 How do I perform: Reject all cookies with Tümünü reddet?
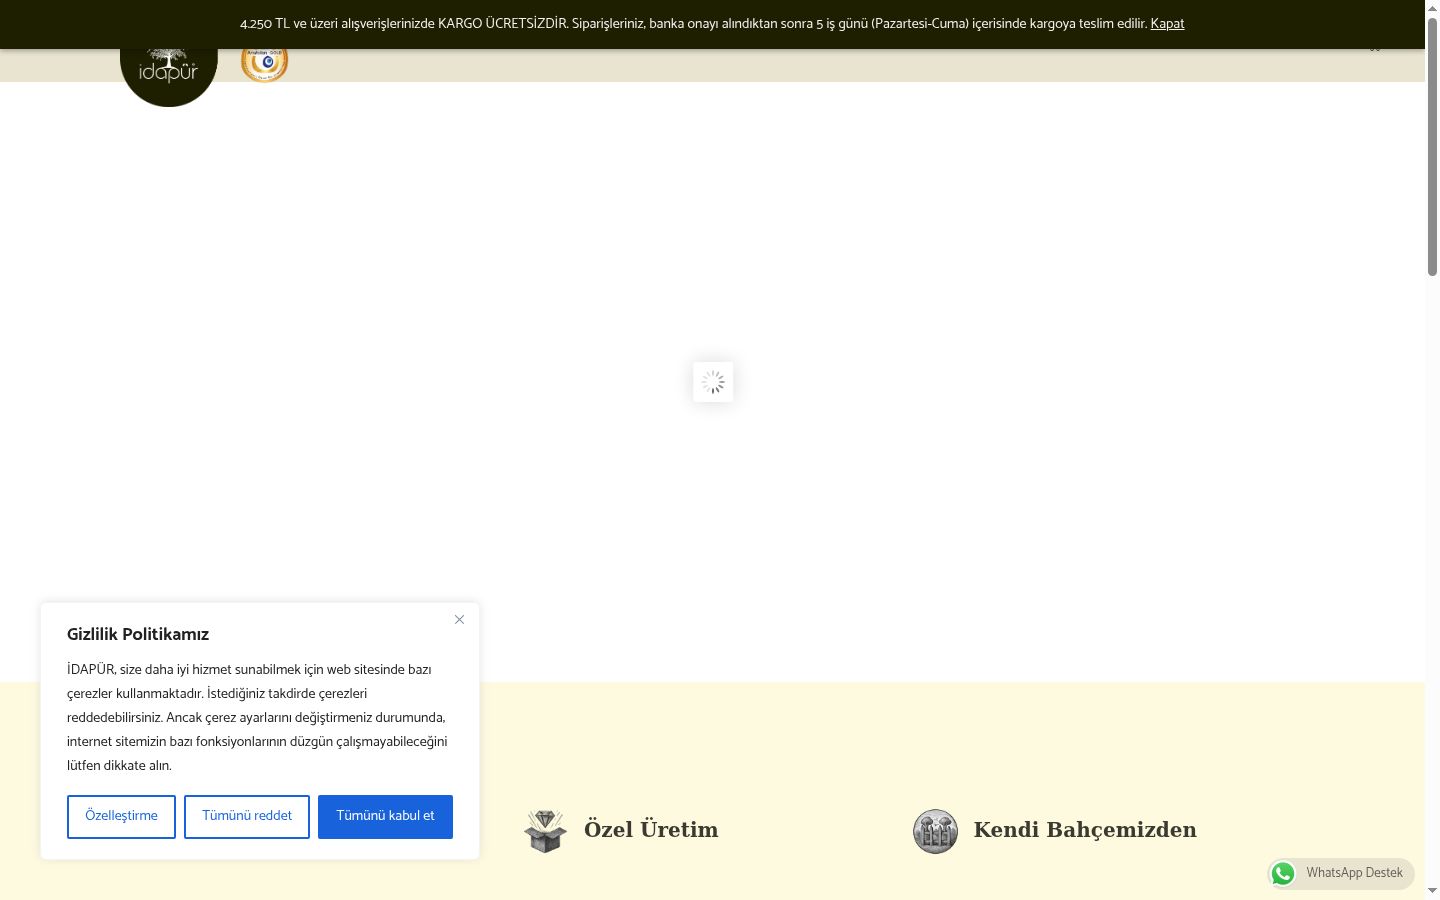247,817
